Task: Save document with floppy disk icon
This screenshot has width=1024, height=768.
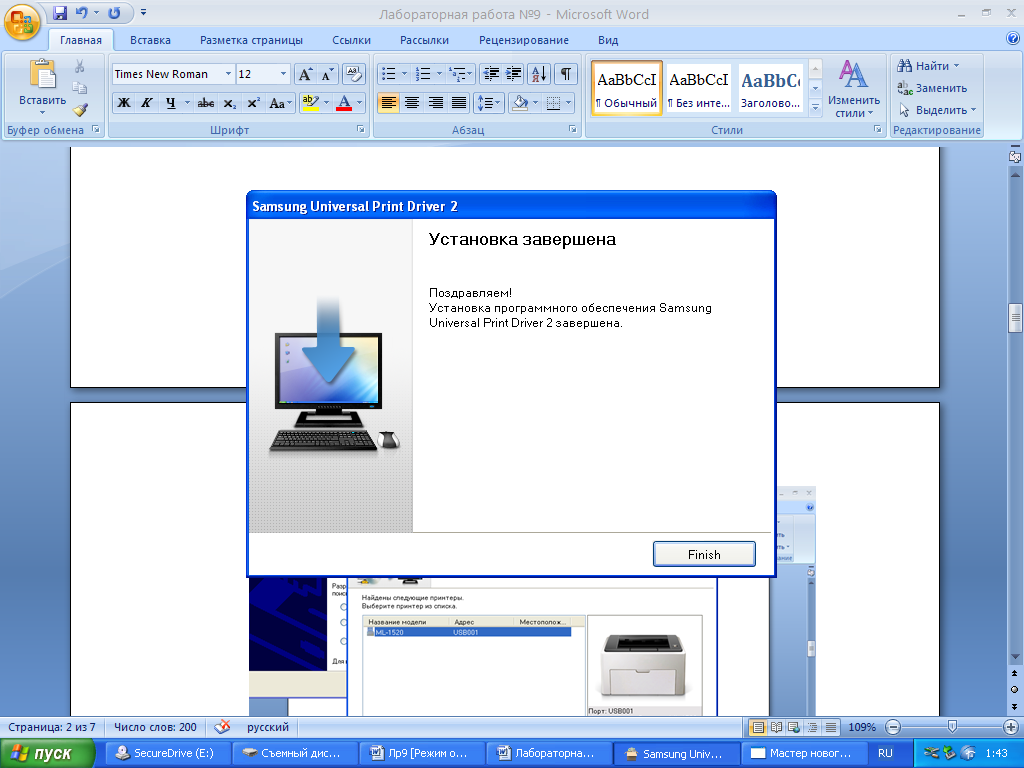Action: pyautogui.click(x=60, y=12)
